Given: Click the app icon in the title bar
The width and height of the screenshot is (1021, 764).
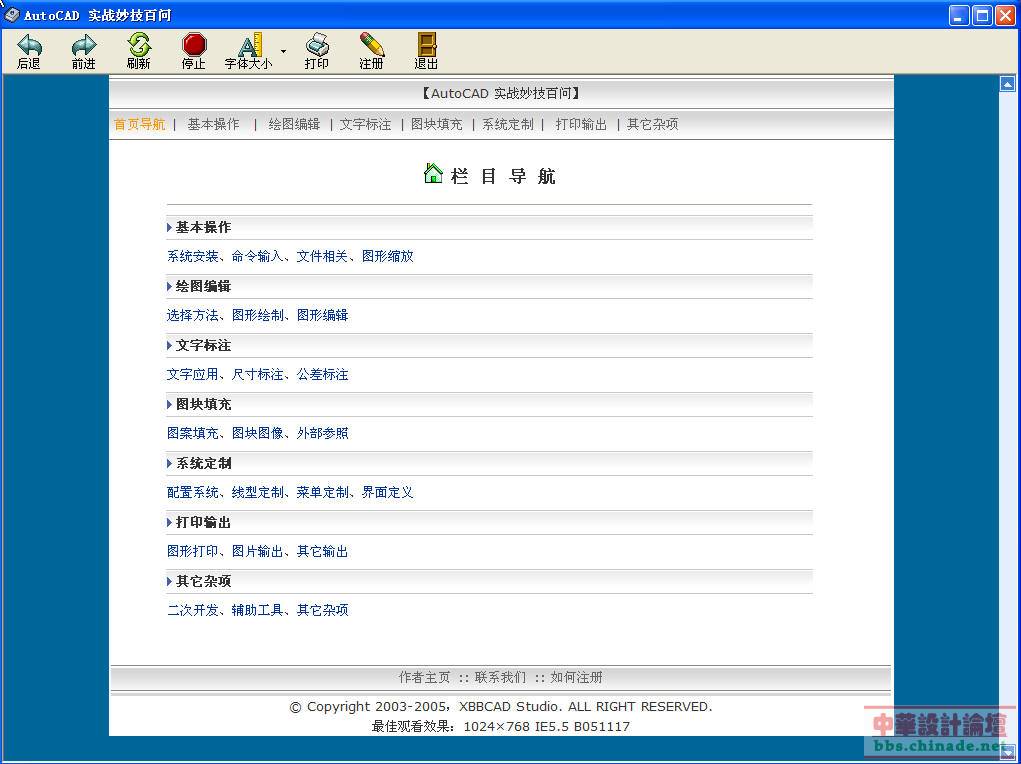Looking at the screenshot, I should pos(11,14).
